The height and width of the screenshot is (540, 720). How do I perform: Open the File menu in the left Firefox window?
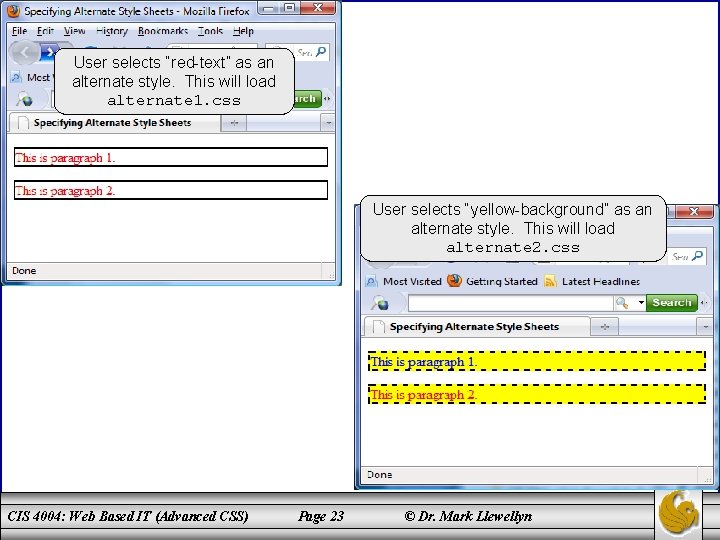[x=19, y=31]
